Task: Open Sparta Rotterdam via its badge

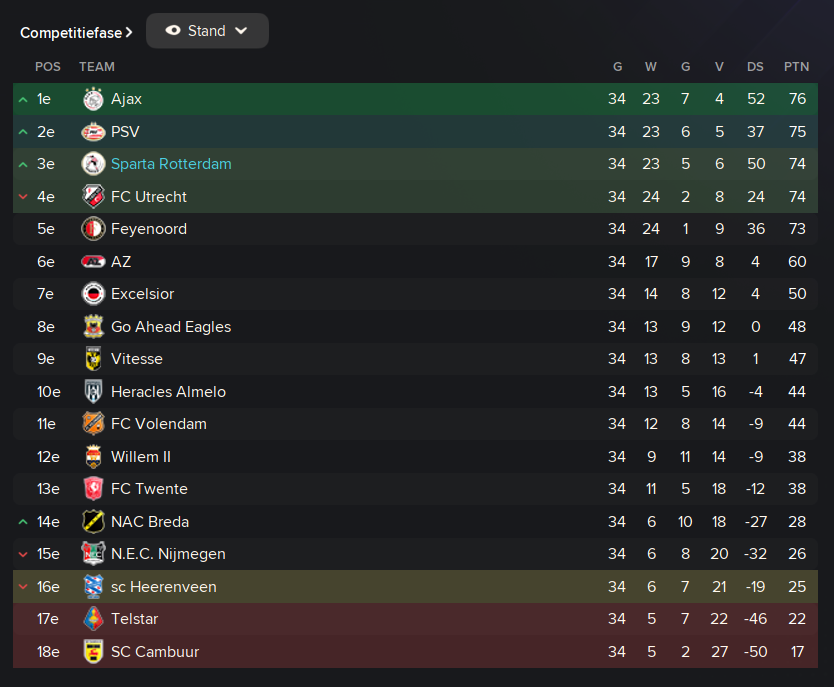Action: pos(93,164)
